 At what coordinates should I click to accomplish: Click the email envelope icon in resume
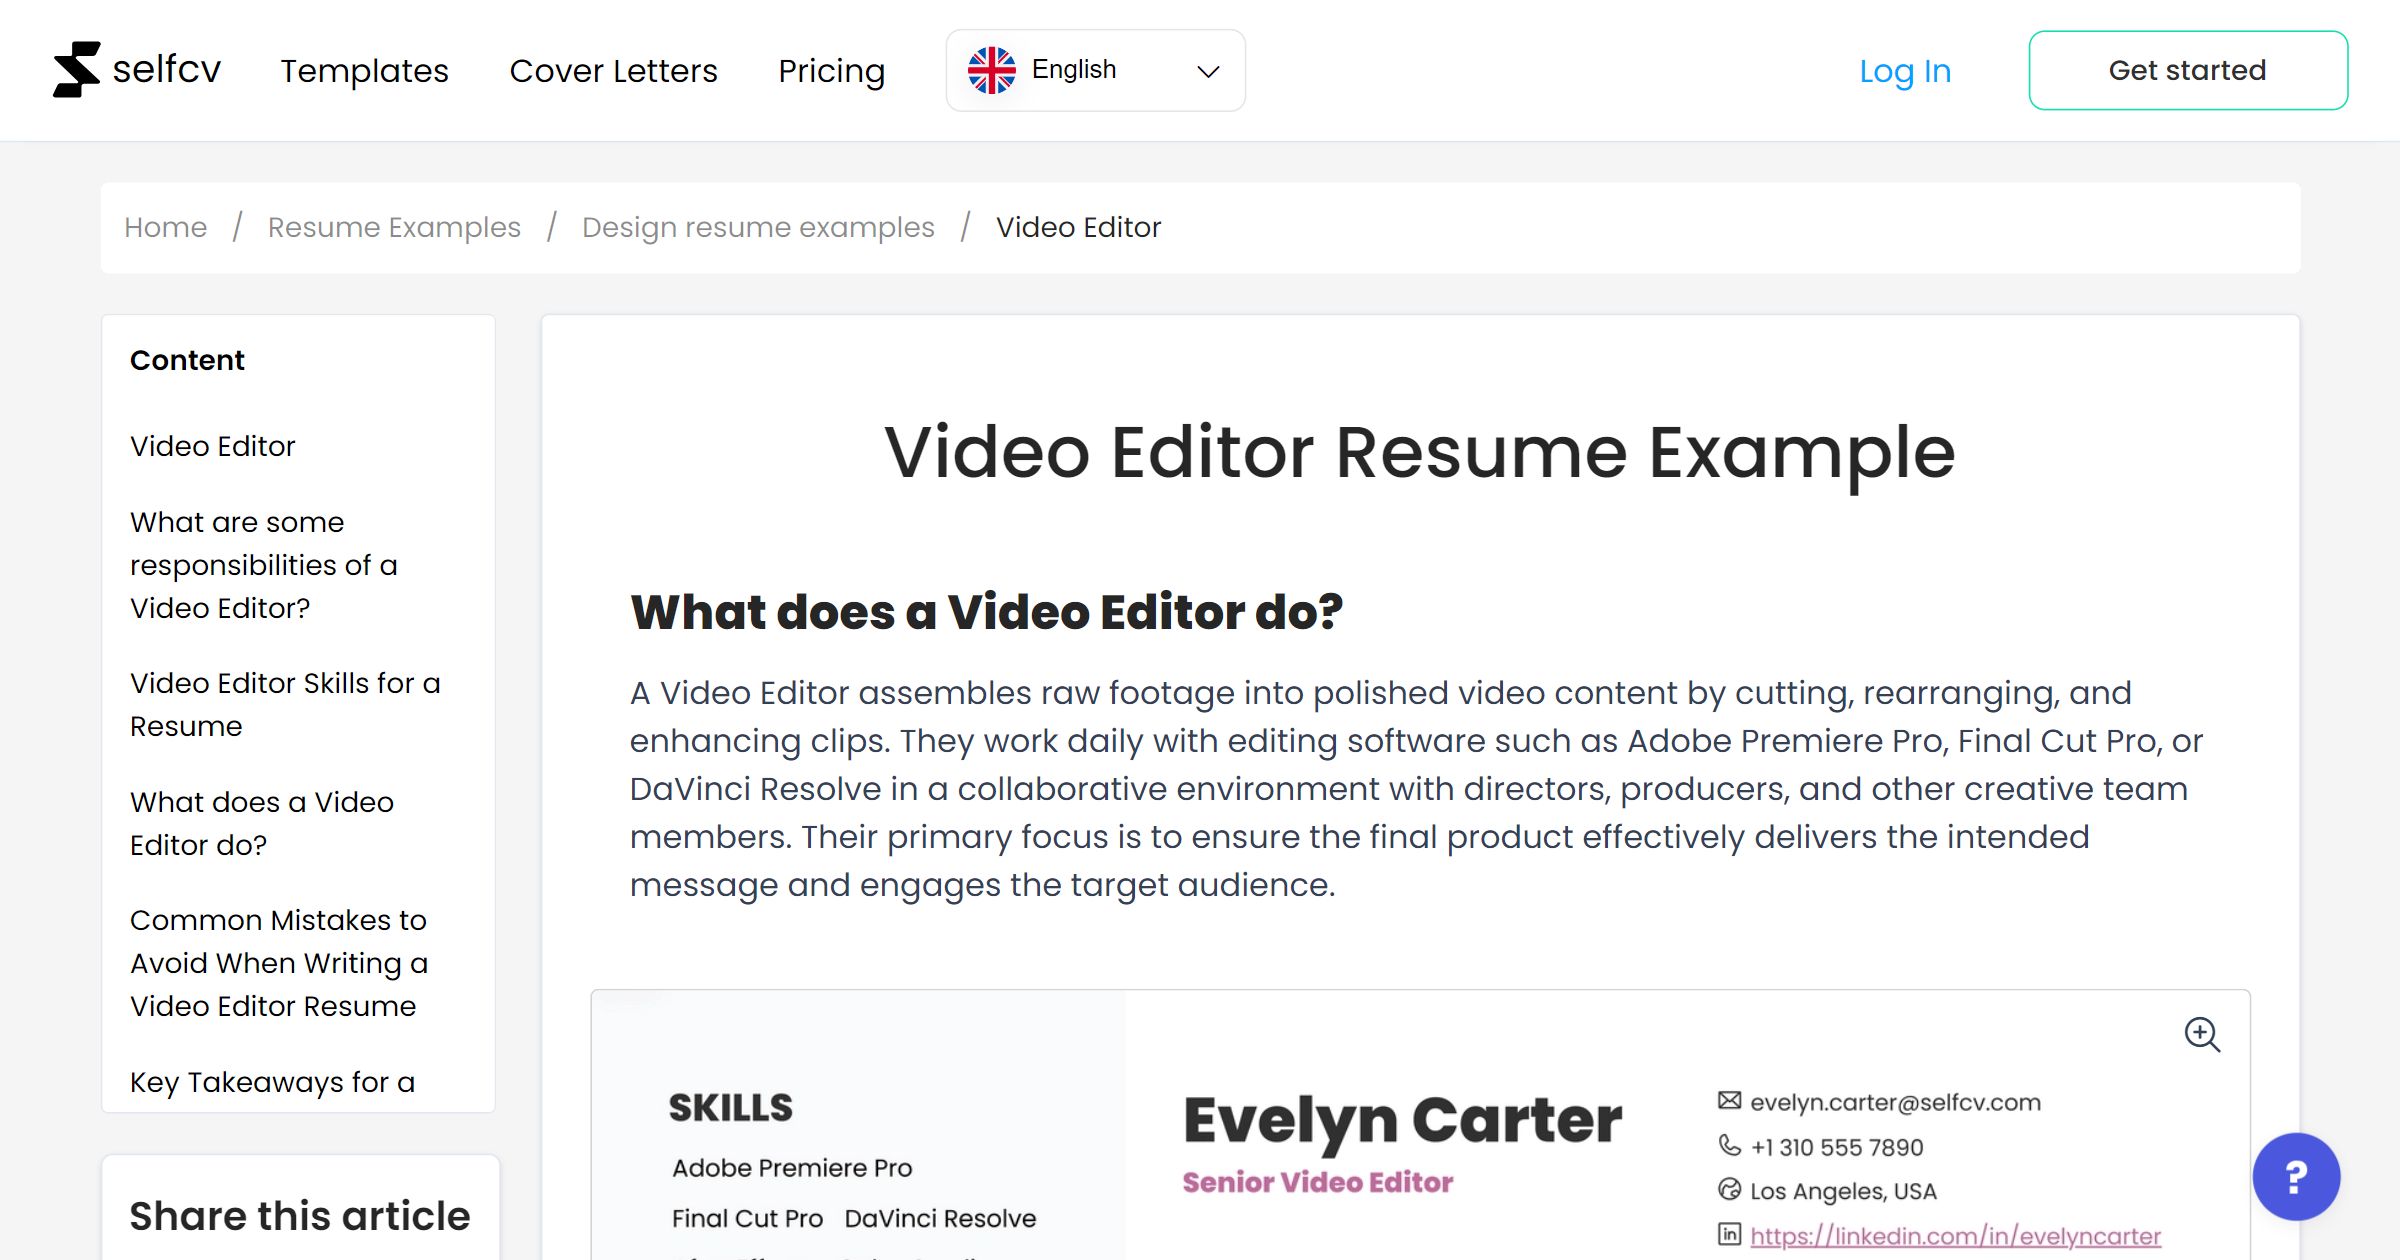1729,1100
